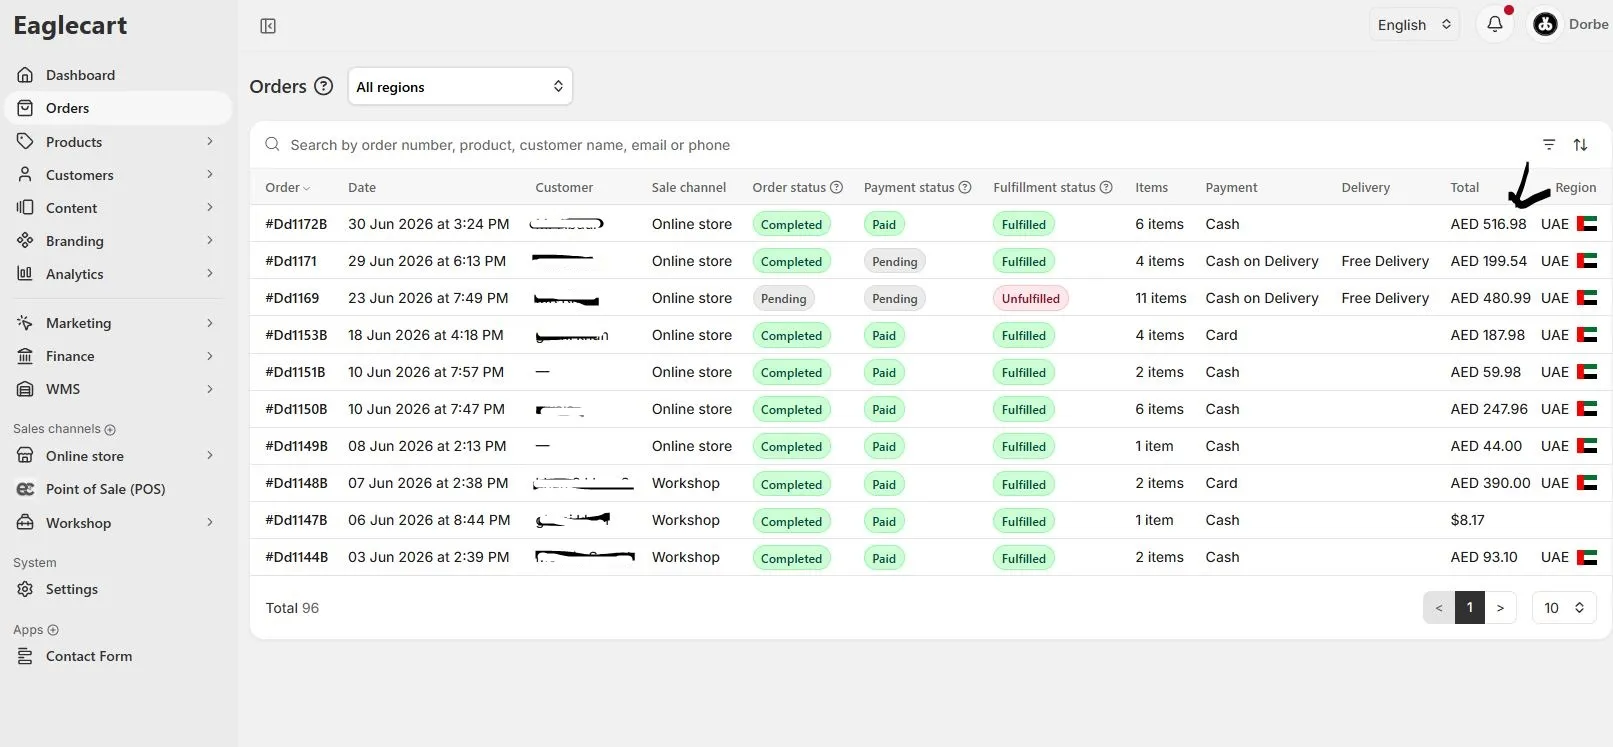Click the Finance bank icon
The height and width of the screenshot is (747, 1613).
[x=25, y=356]
